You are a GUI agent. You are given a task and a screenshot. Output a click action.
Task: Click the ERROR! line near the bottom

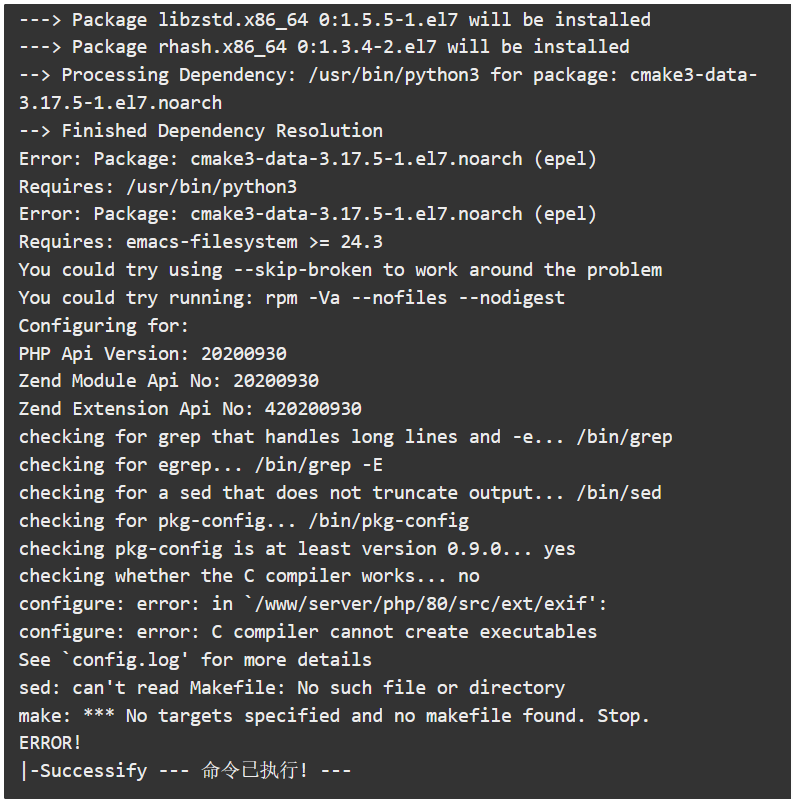[50, 743]
